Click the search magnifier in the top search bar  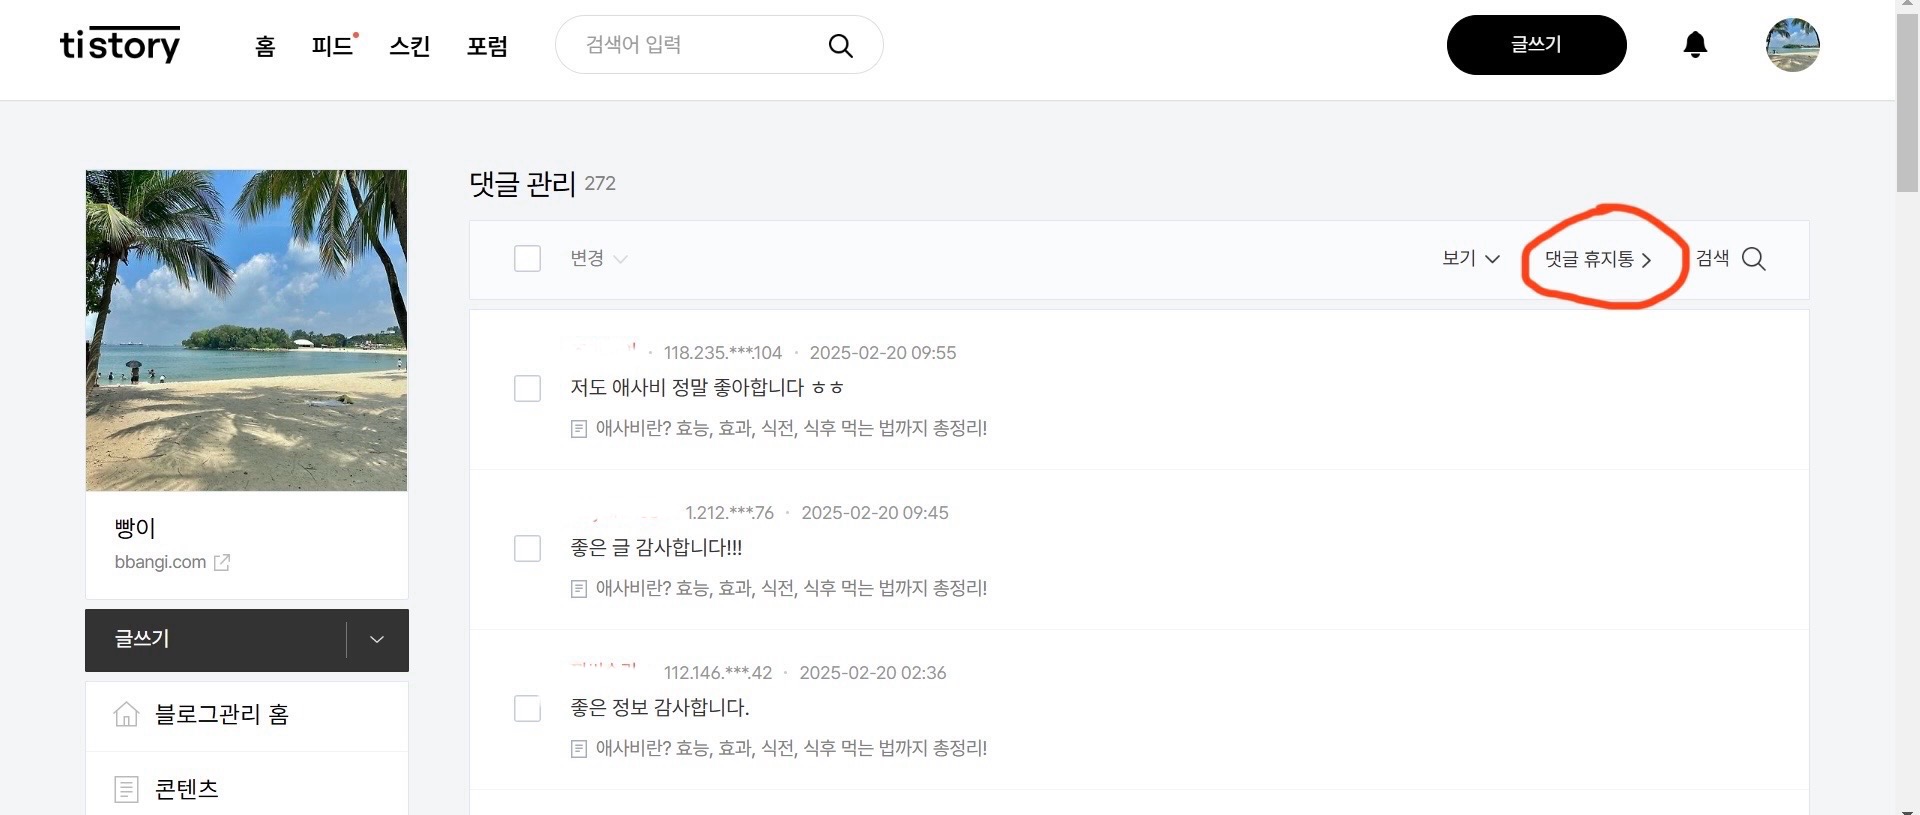pyautogui.click(x=839, y=45)
